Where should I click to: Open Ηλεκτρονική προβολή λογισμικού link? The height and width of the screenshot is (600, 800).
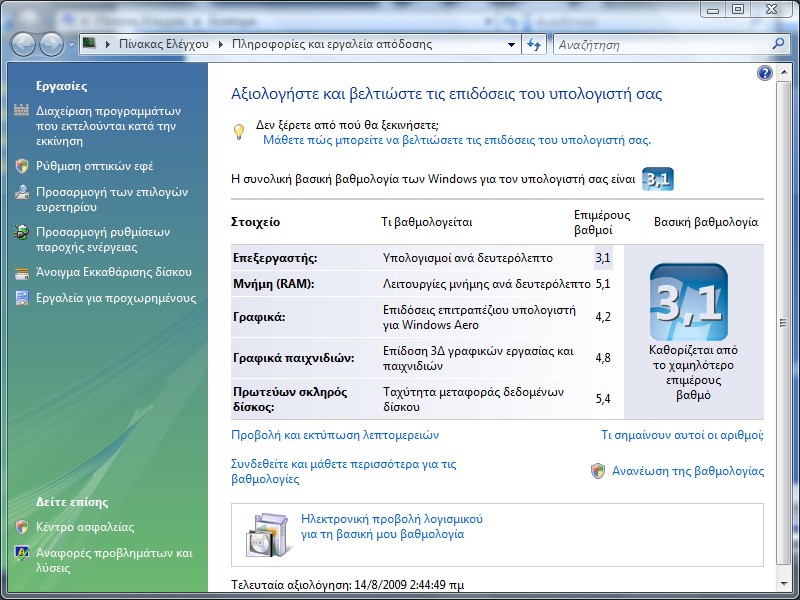point(391,527)
